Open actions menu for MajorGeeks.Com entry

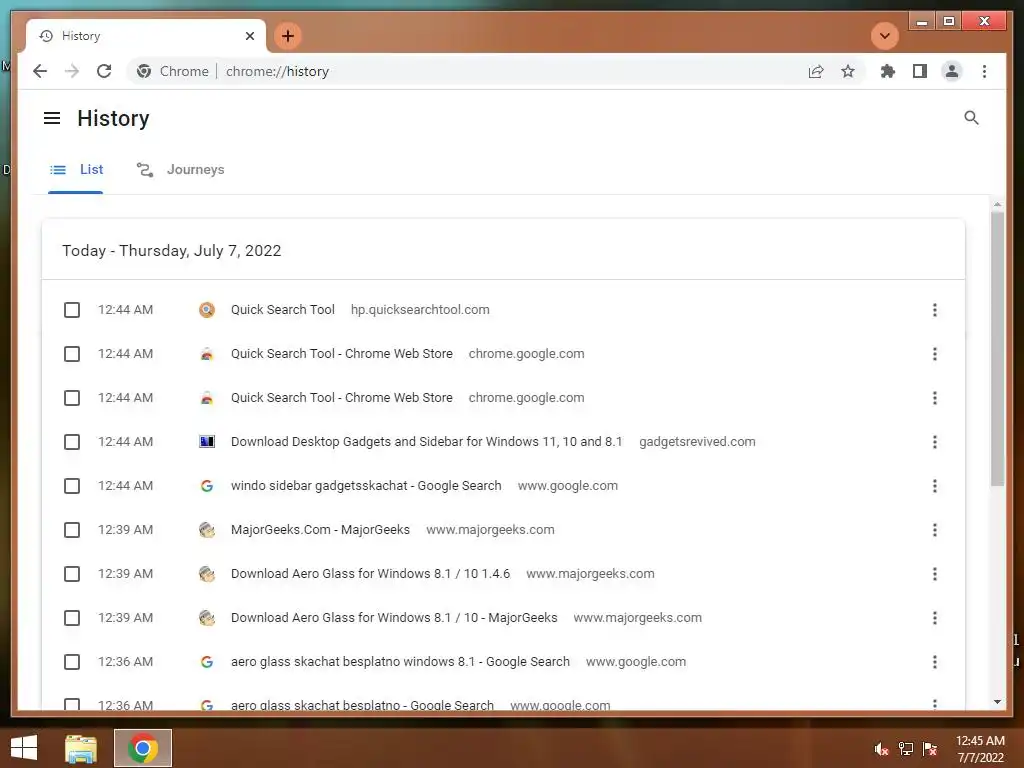[x=935, y=530]
